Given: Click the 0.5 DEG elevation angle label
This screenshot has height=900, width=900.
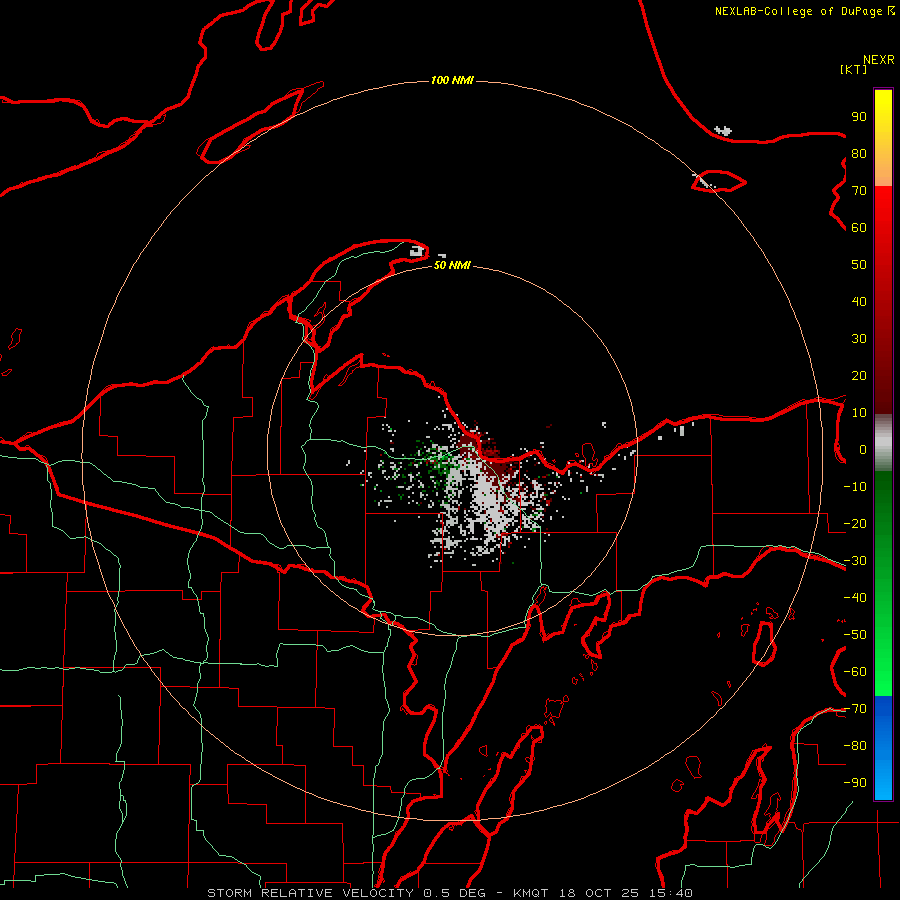Looking at the screenshot, I should coord(454,893).
